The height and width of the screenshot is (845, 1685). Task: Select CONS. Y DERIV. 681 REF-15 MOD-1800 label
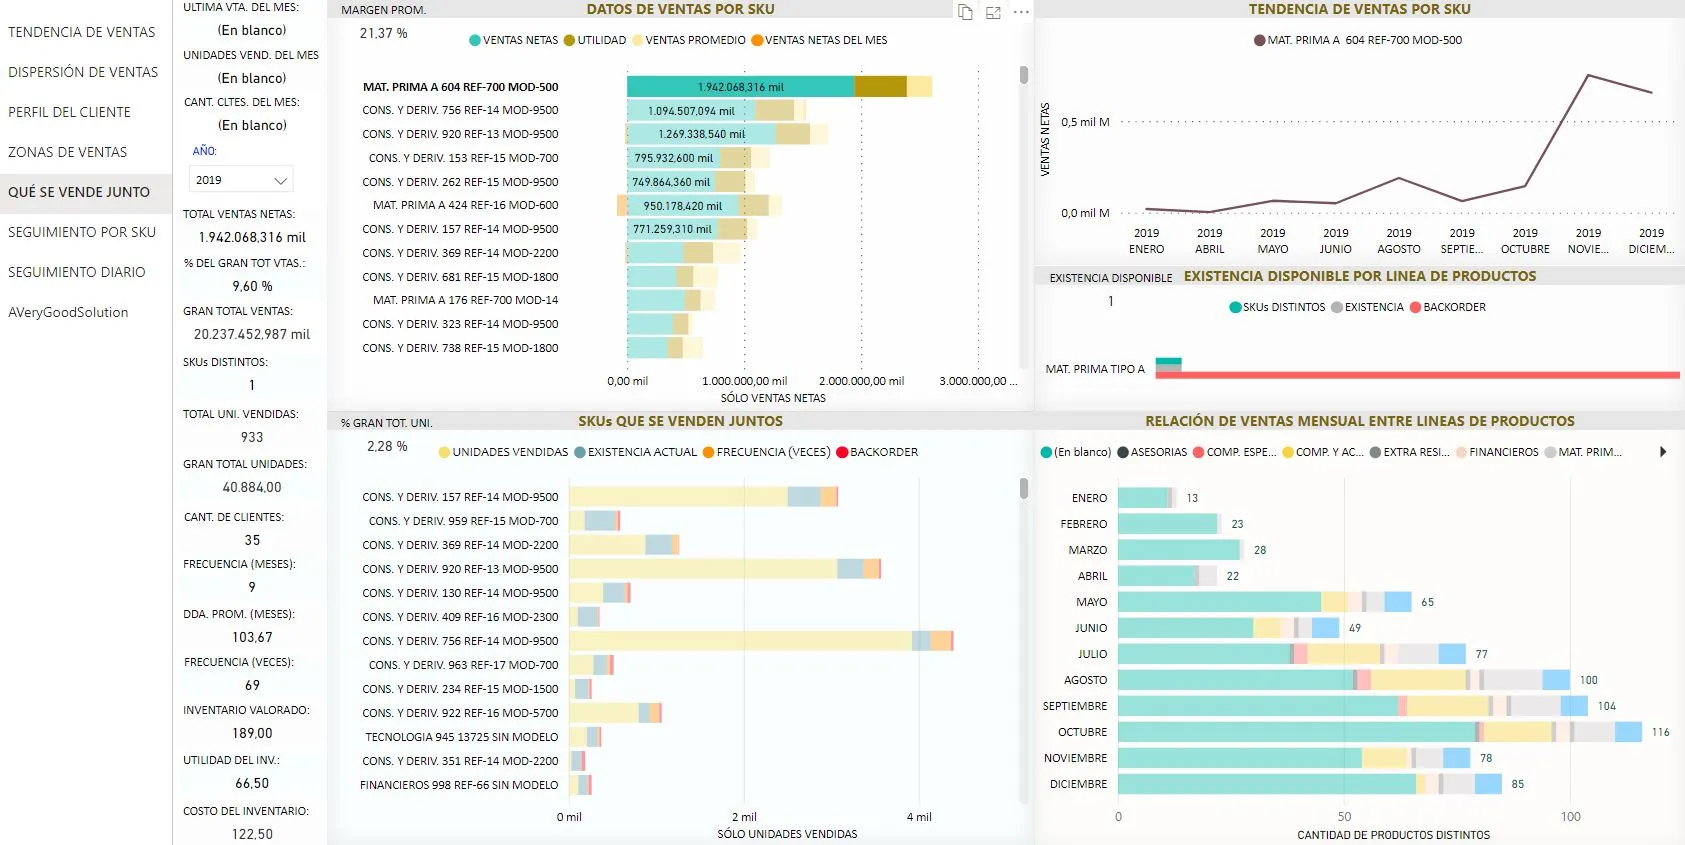(x=460, y=277)
